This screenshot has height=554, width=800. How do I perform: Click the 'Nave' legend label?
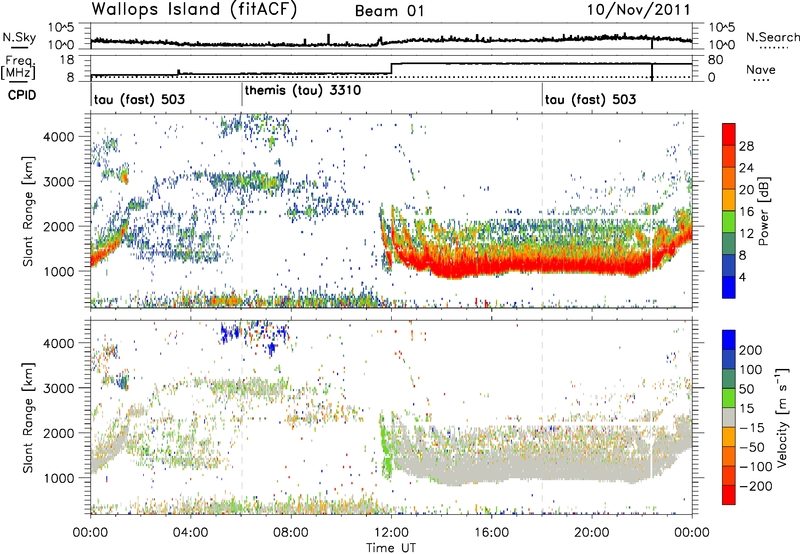click(x=761, y=70)
